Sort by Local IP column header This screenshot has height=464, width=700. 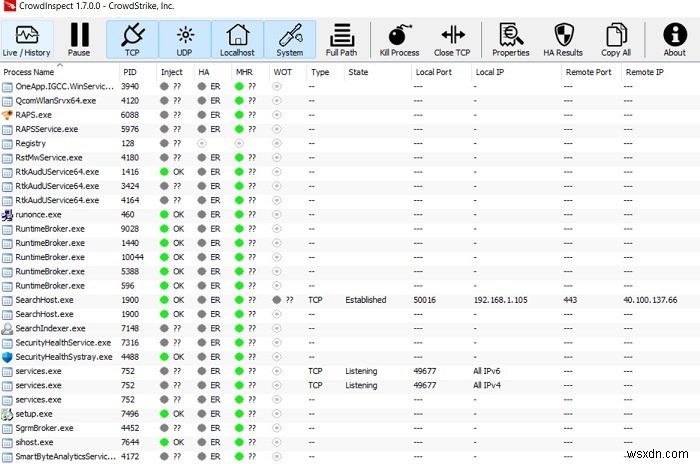tap(517, 72)
